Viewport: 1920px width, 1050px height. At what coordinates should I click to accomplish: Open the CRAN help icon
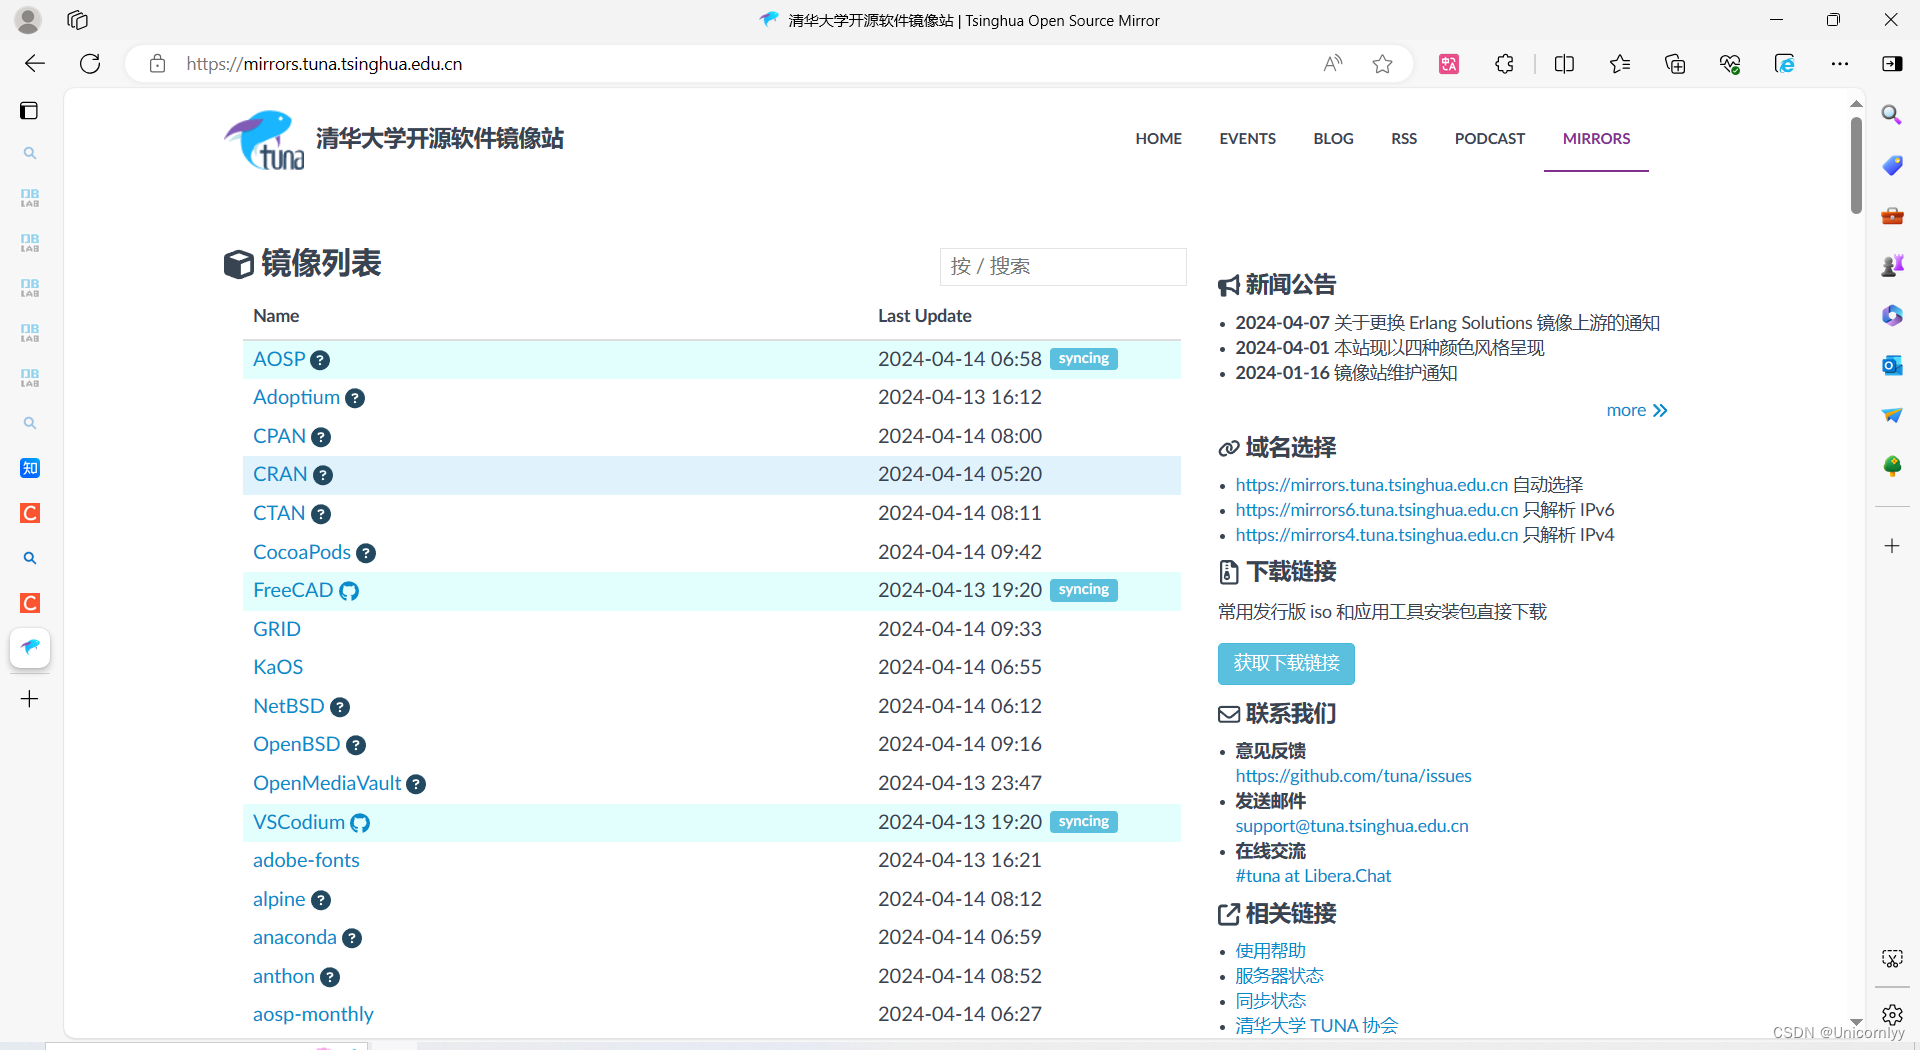[x=323, y=475]
